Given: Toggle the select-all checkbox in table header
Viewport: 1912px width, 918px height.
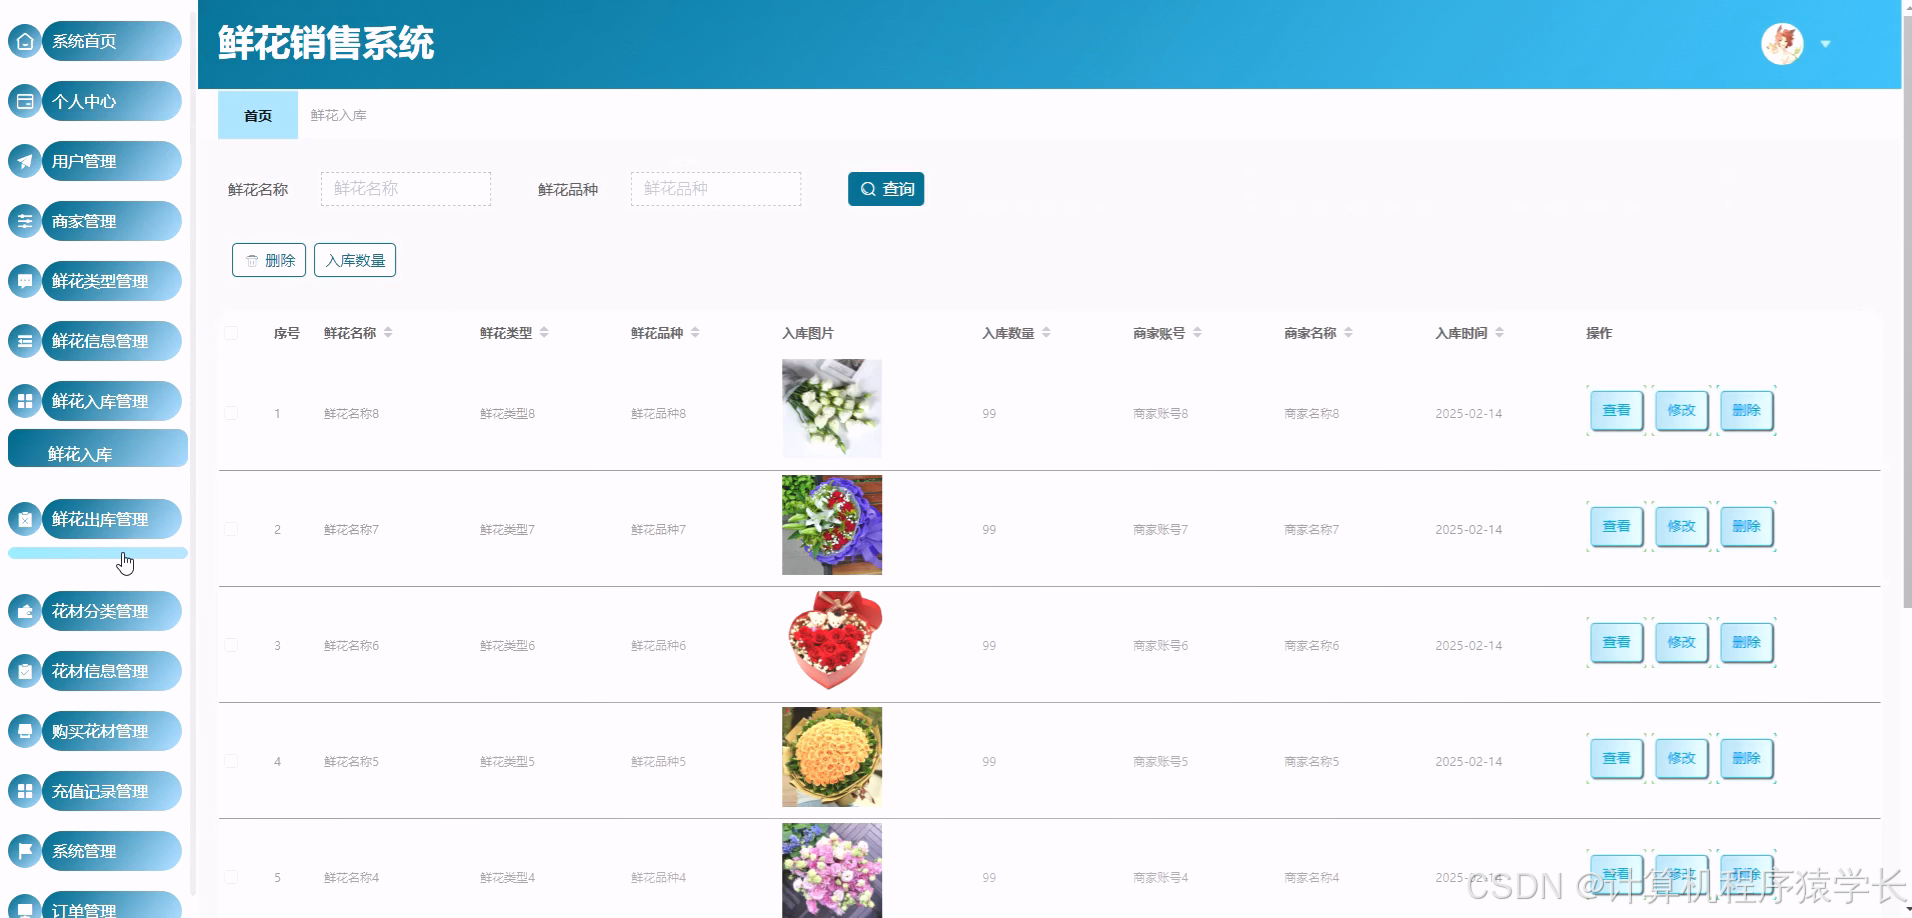Looking at the screenshot, I should tap(231, 333).
